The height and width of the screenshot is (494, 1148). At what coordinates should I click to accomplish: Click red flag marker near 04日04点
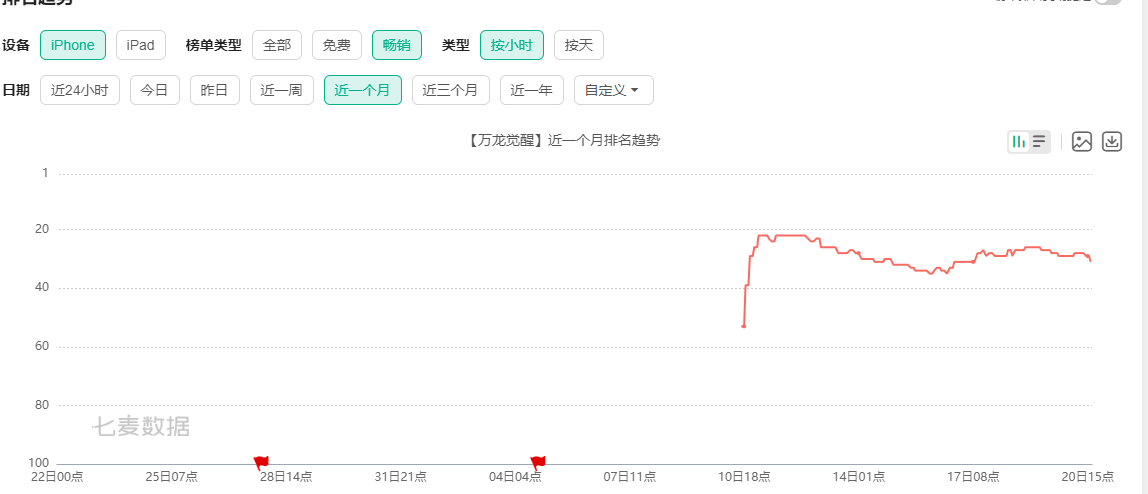pos(537,462)
